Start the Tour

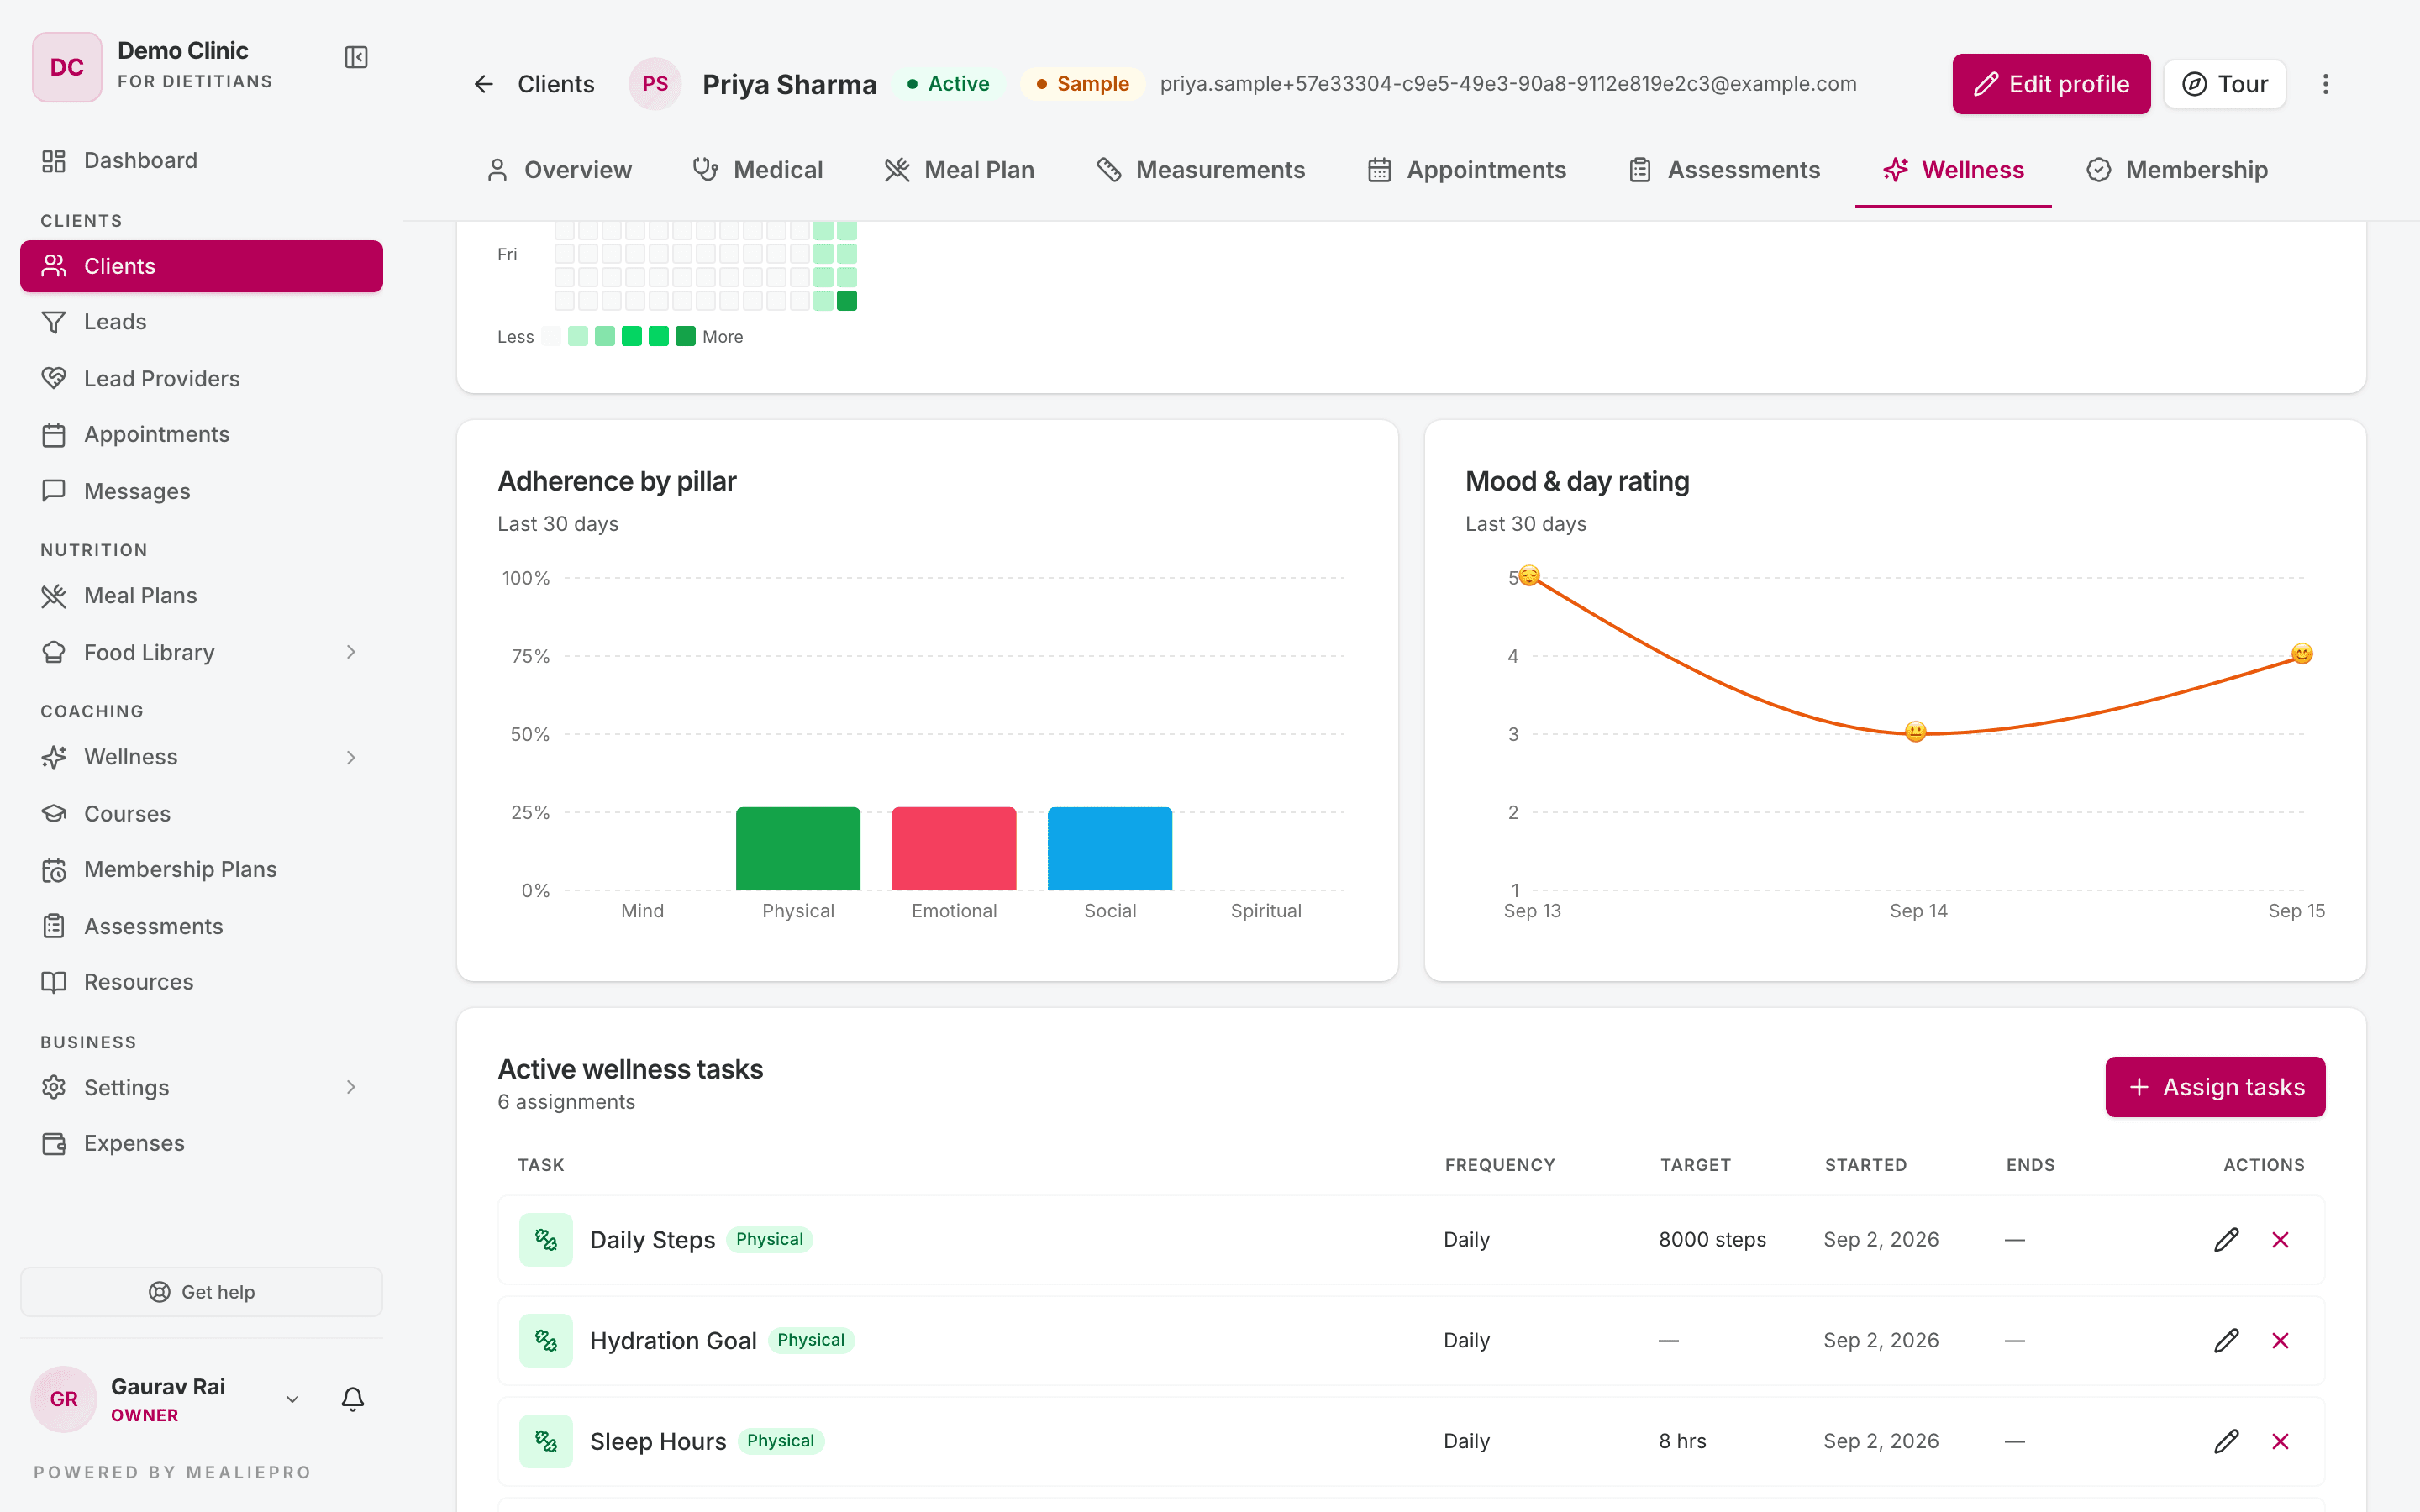(2224, 84)
